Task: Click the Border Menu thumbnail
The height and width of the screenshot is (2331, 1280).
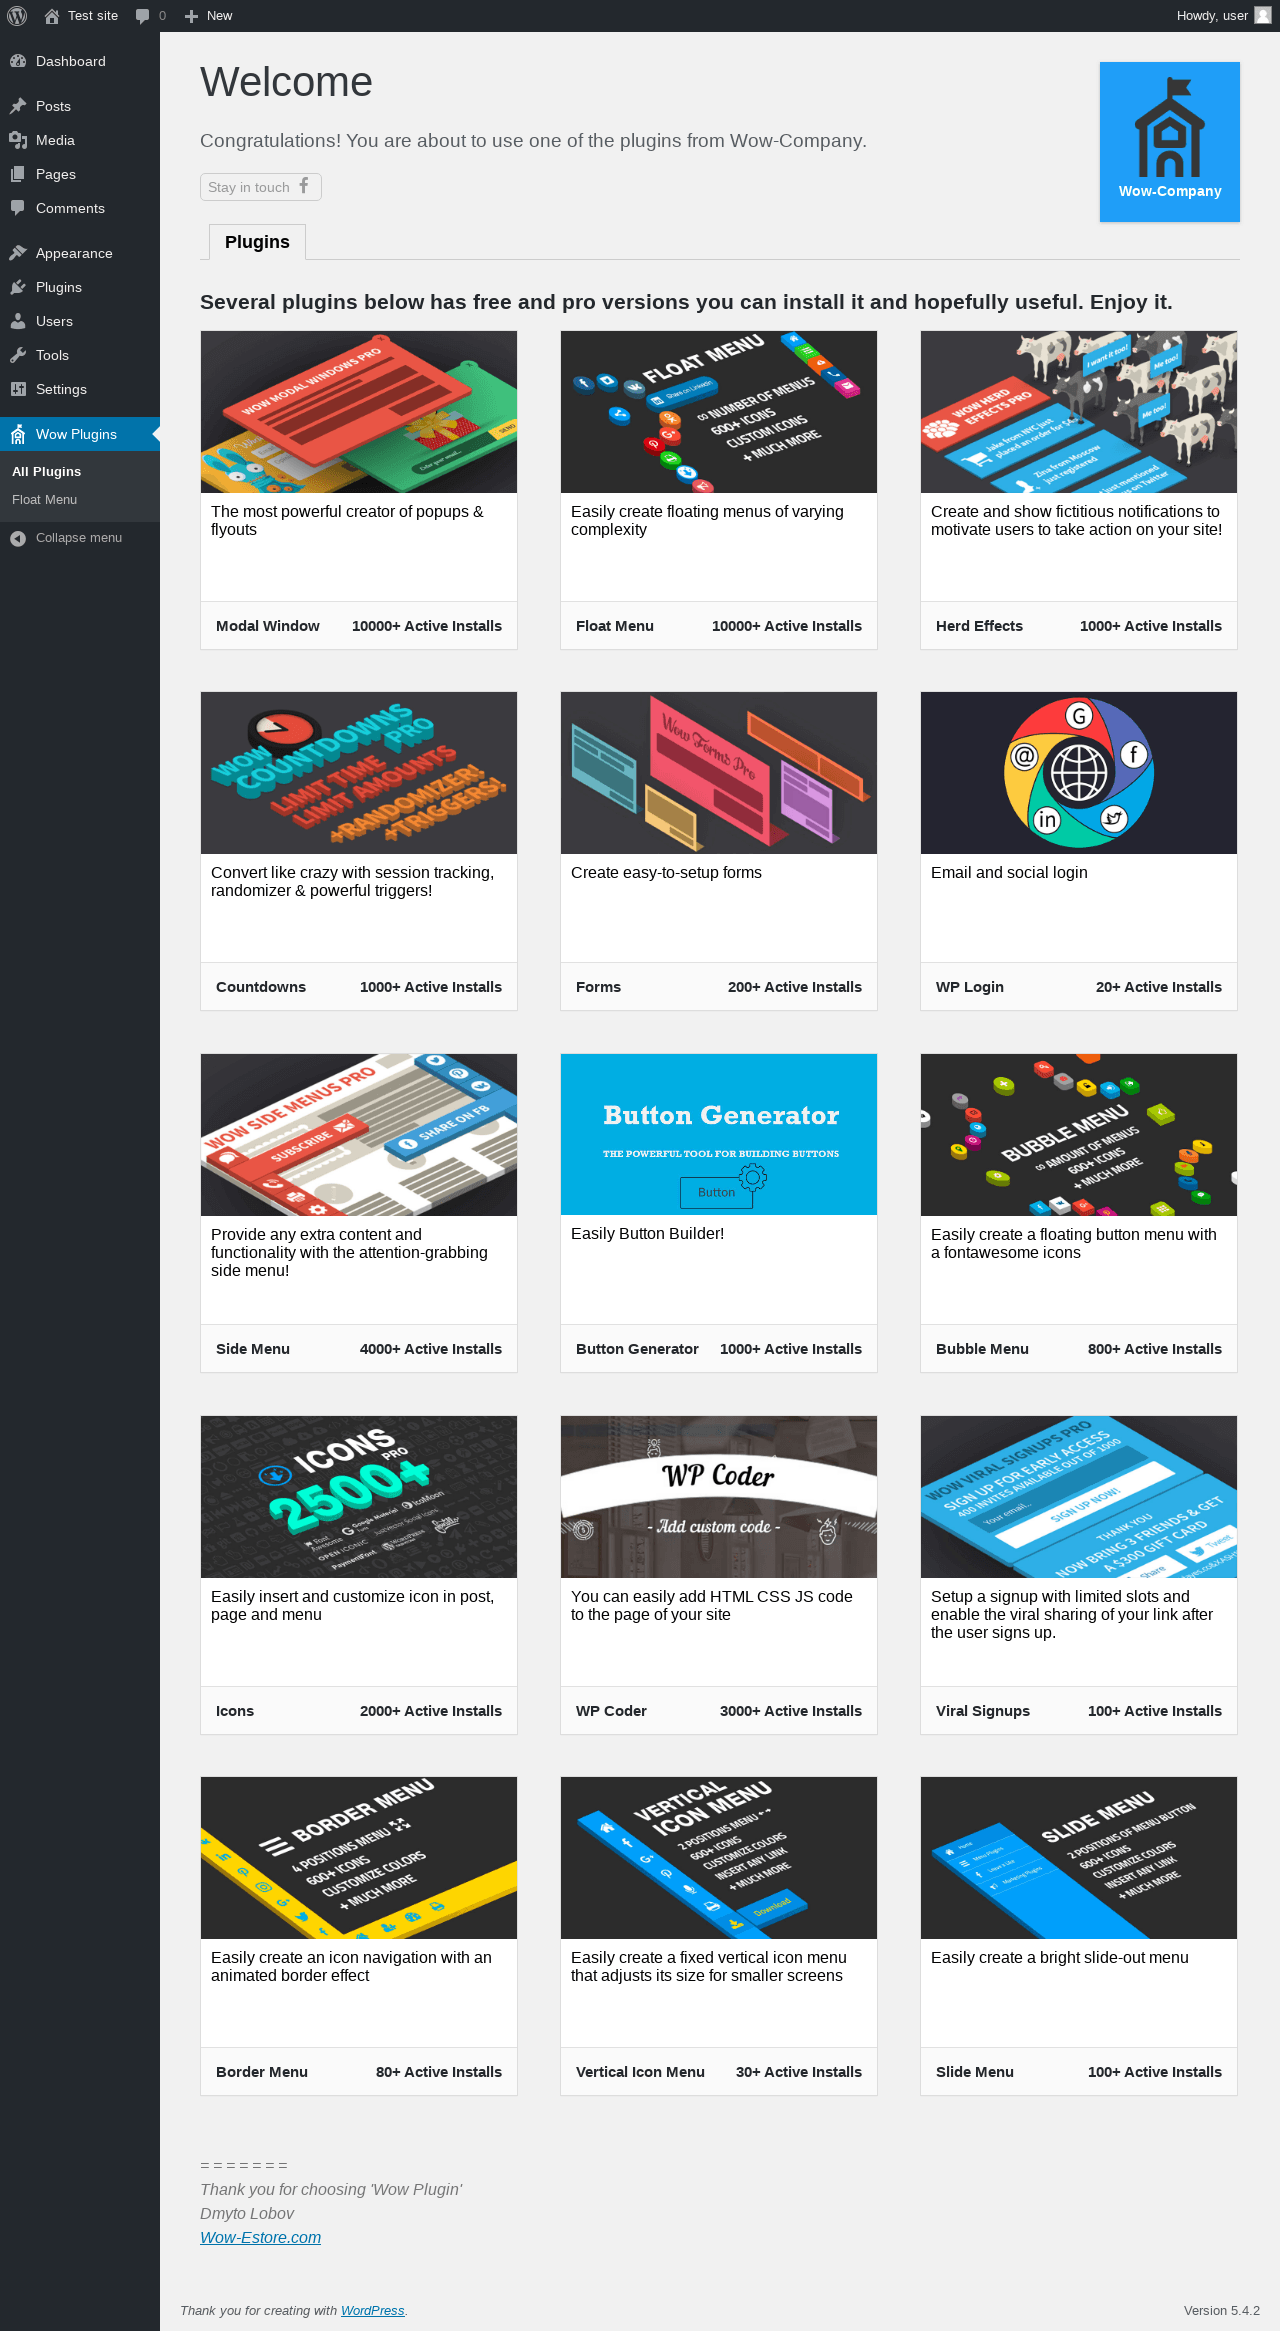Action: click(359, 1858)
